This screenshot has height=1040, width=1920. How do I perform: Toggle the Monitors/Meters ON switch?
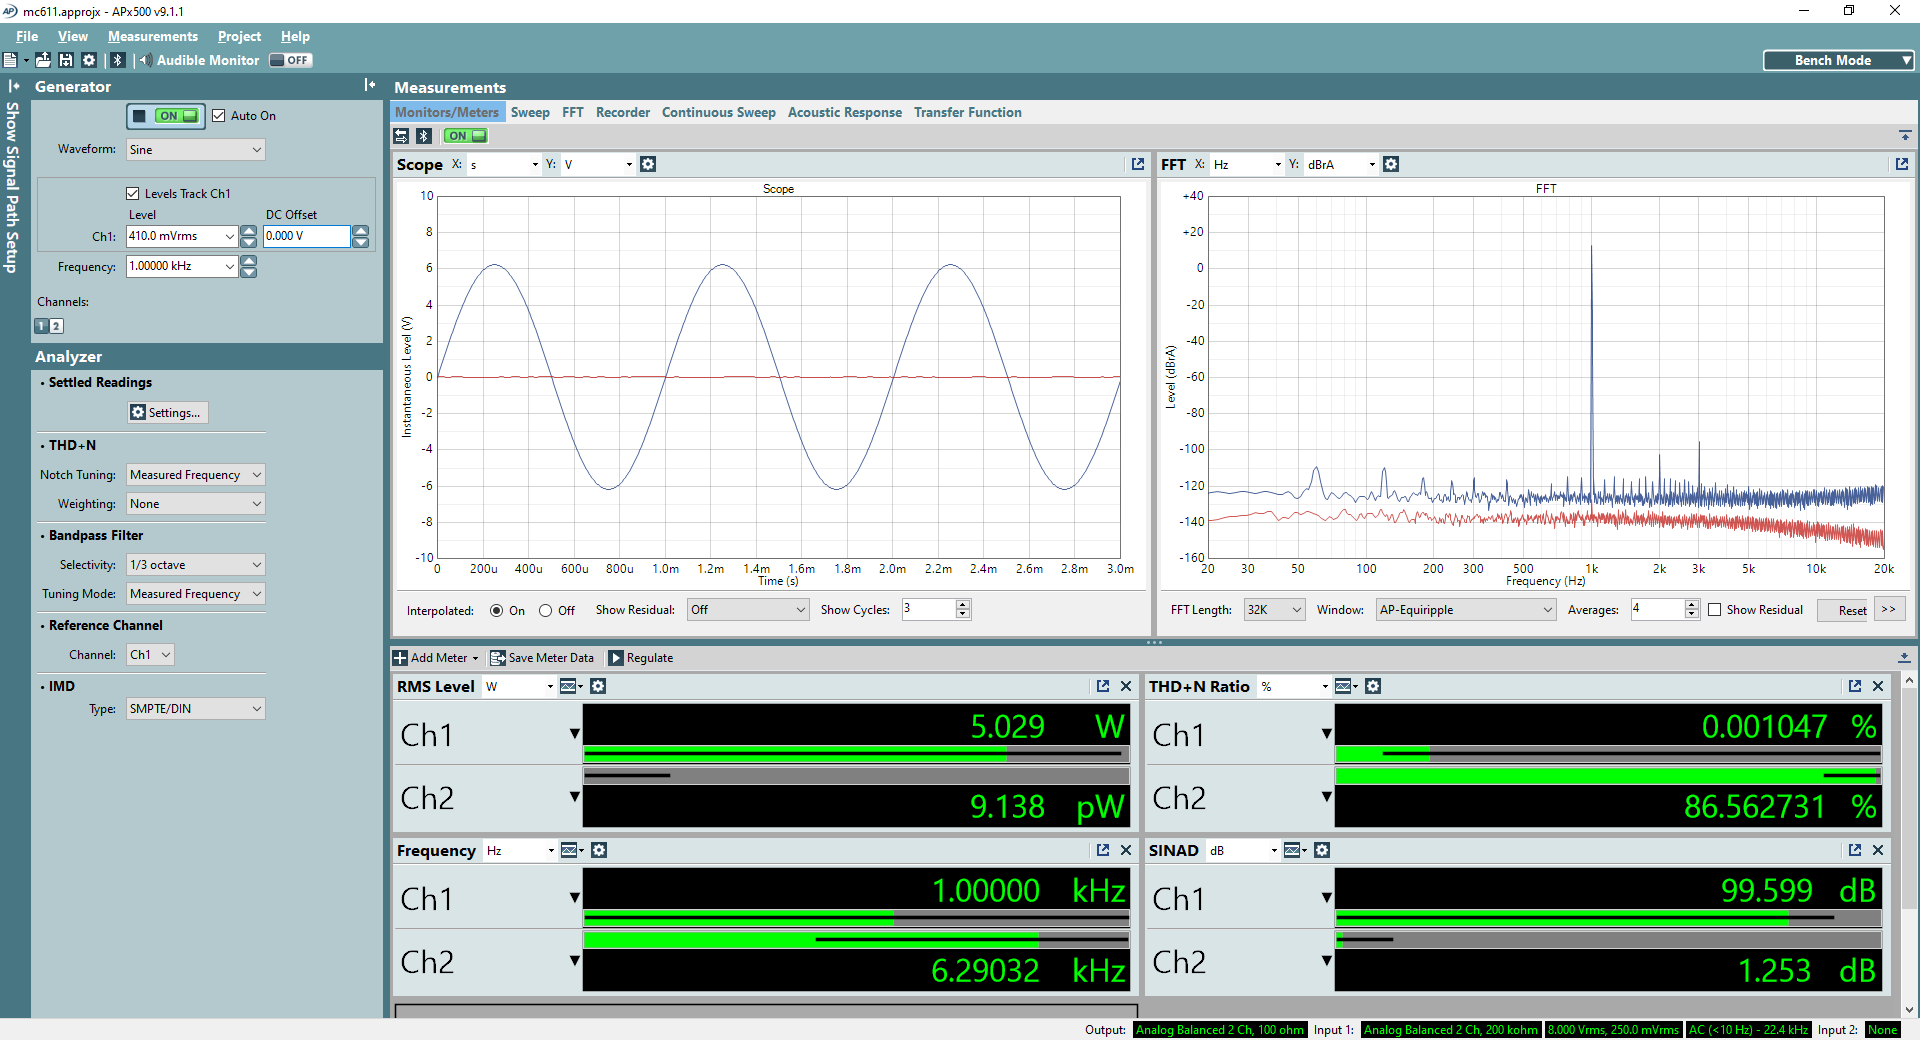tap(465, 136)
